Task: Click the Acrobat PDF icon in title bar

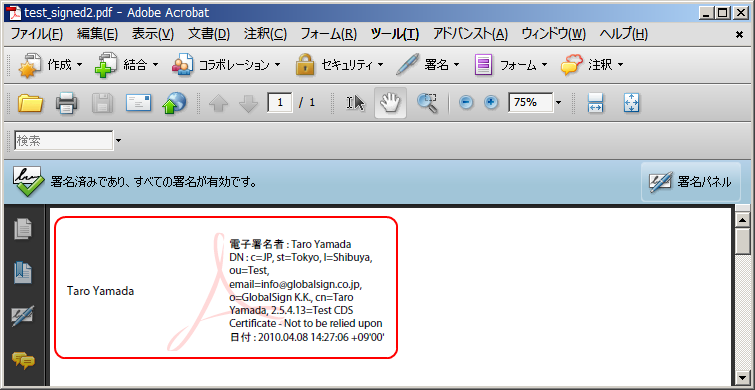Action: [16, 13]
